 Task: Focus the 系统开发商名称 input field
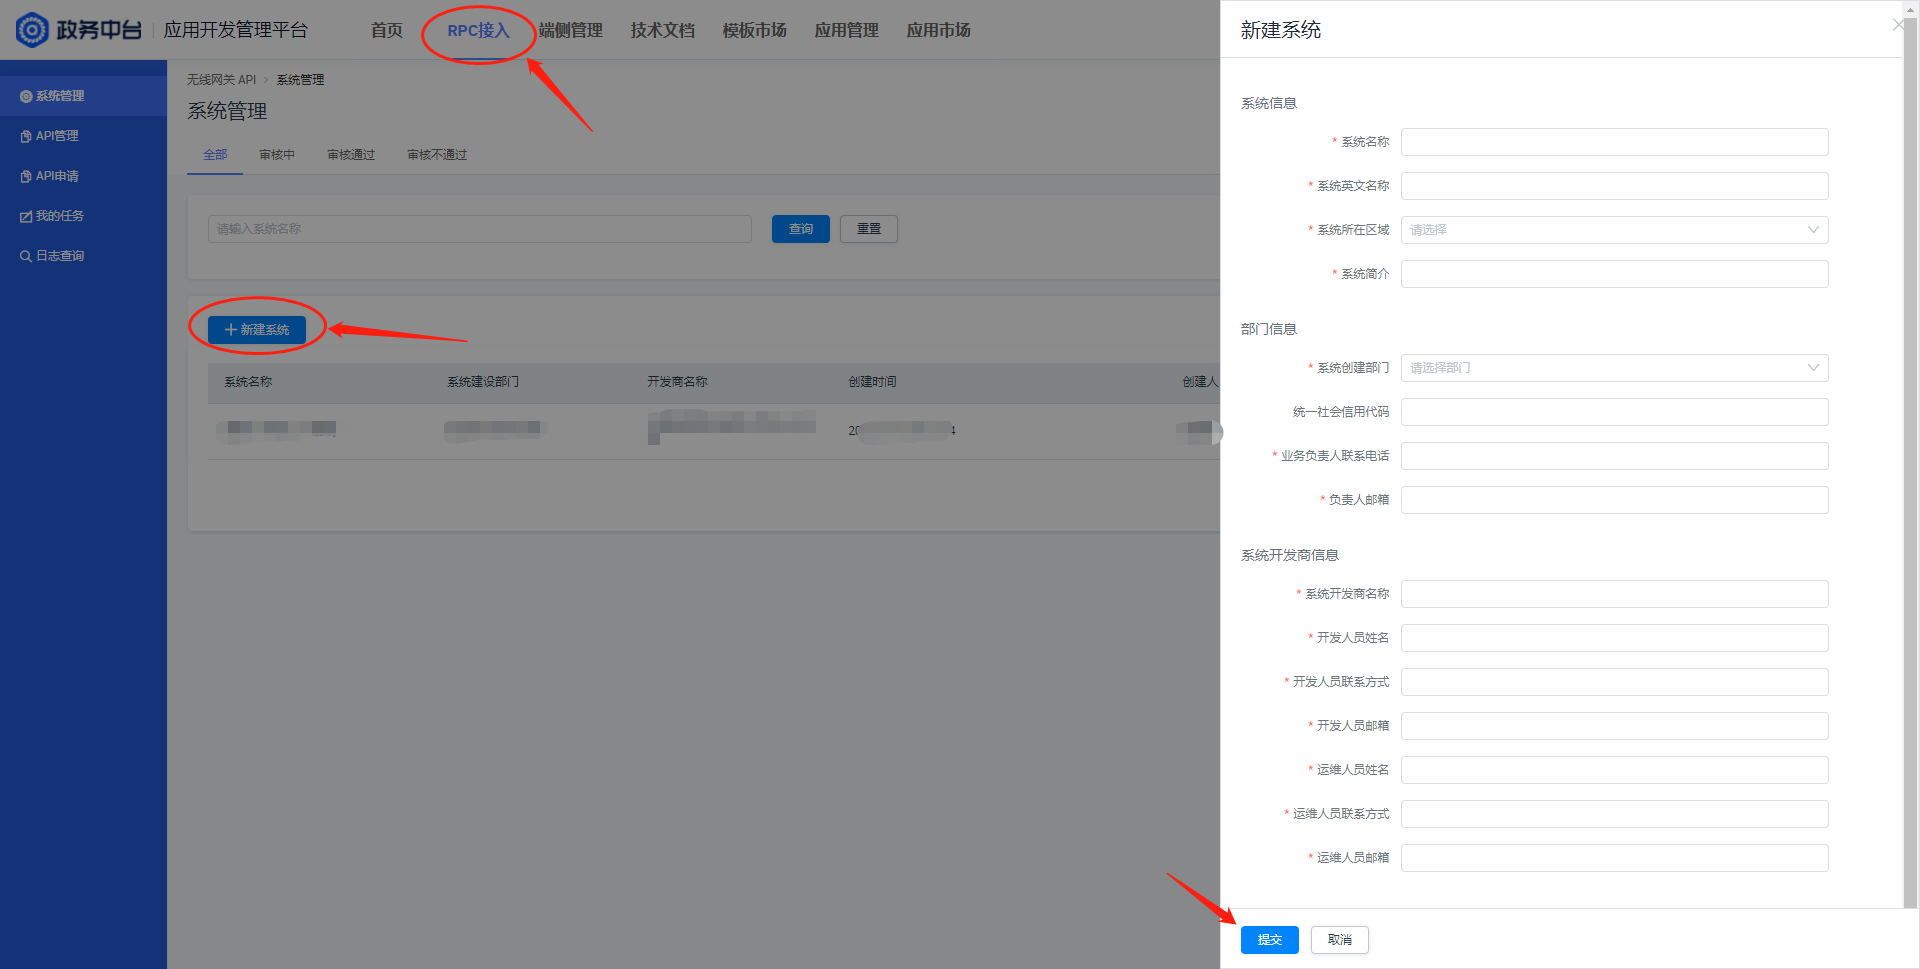pyautogui.click(x=1614, y=594)
